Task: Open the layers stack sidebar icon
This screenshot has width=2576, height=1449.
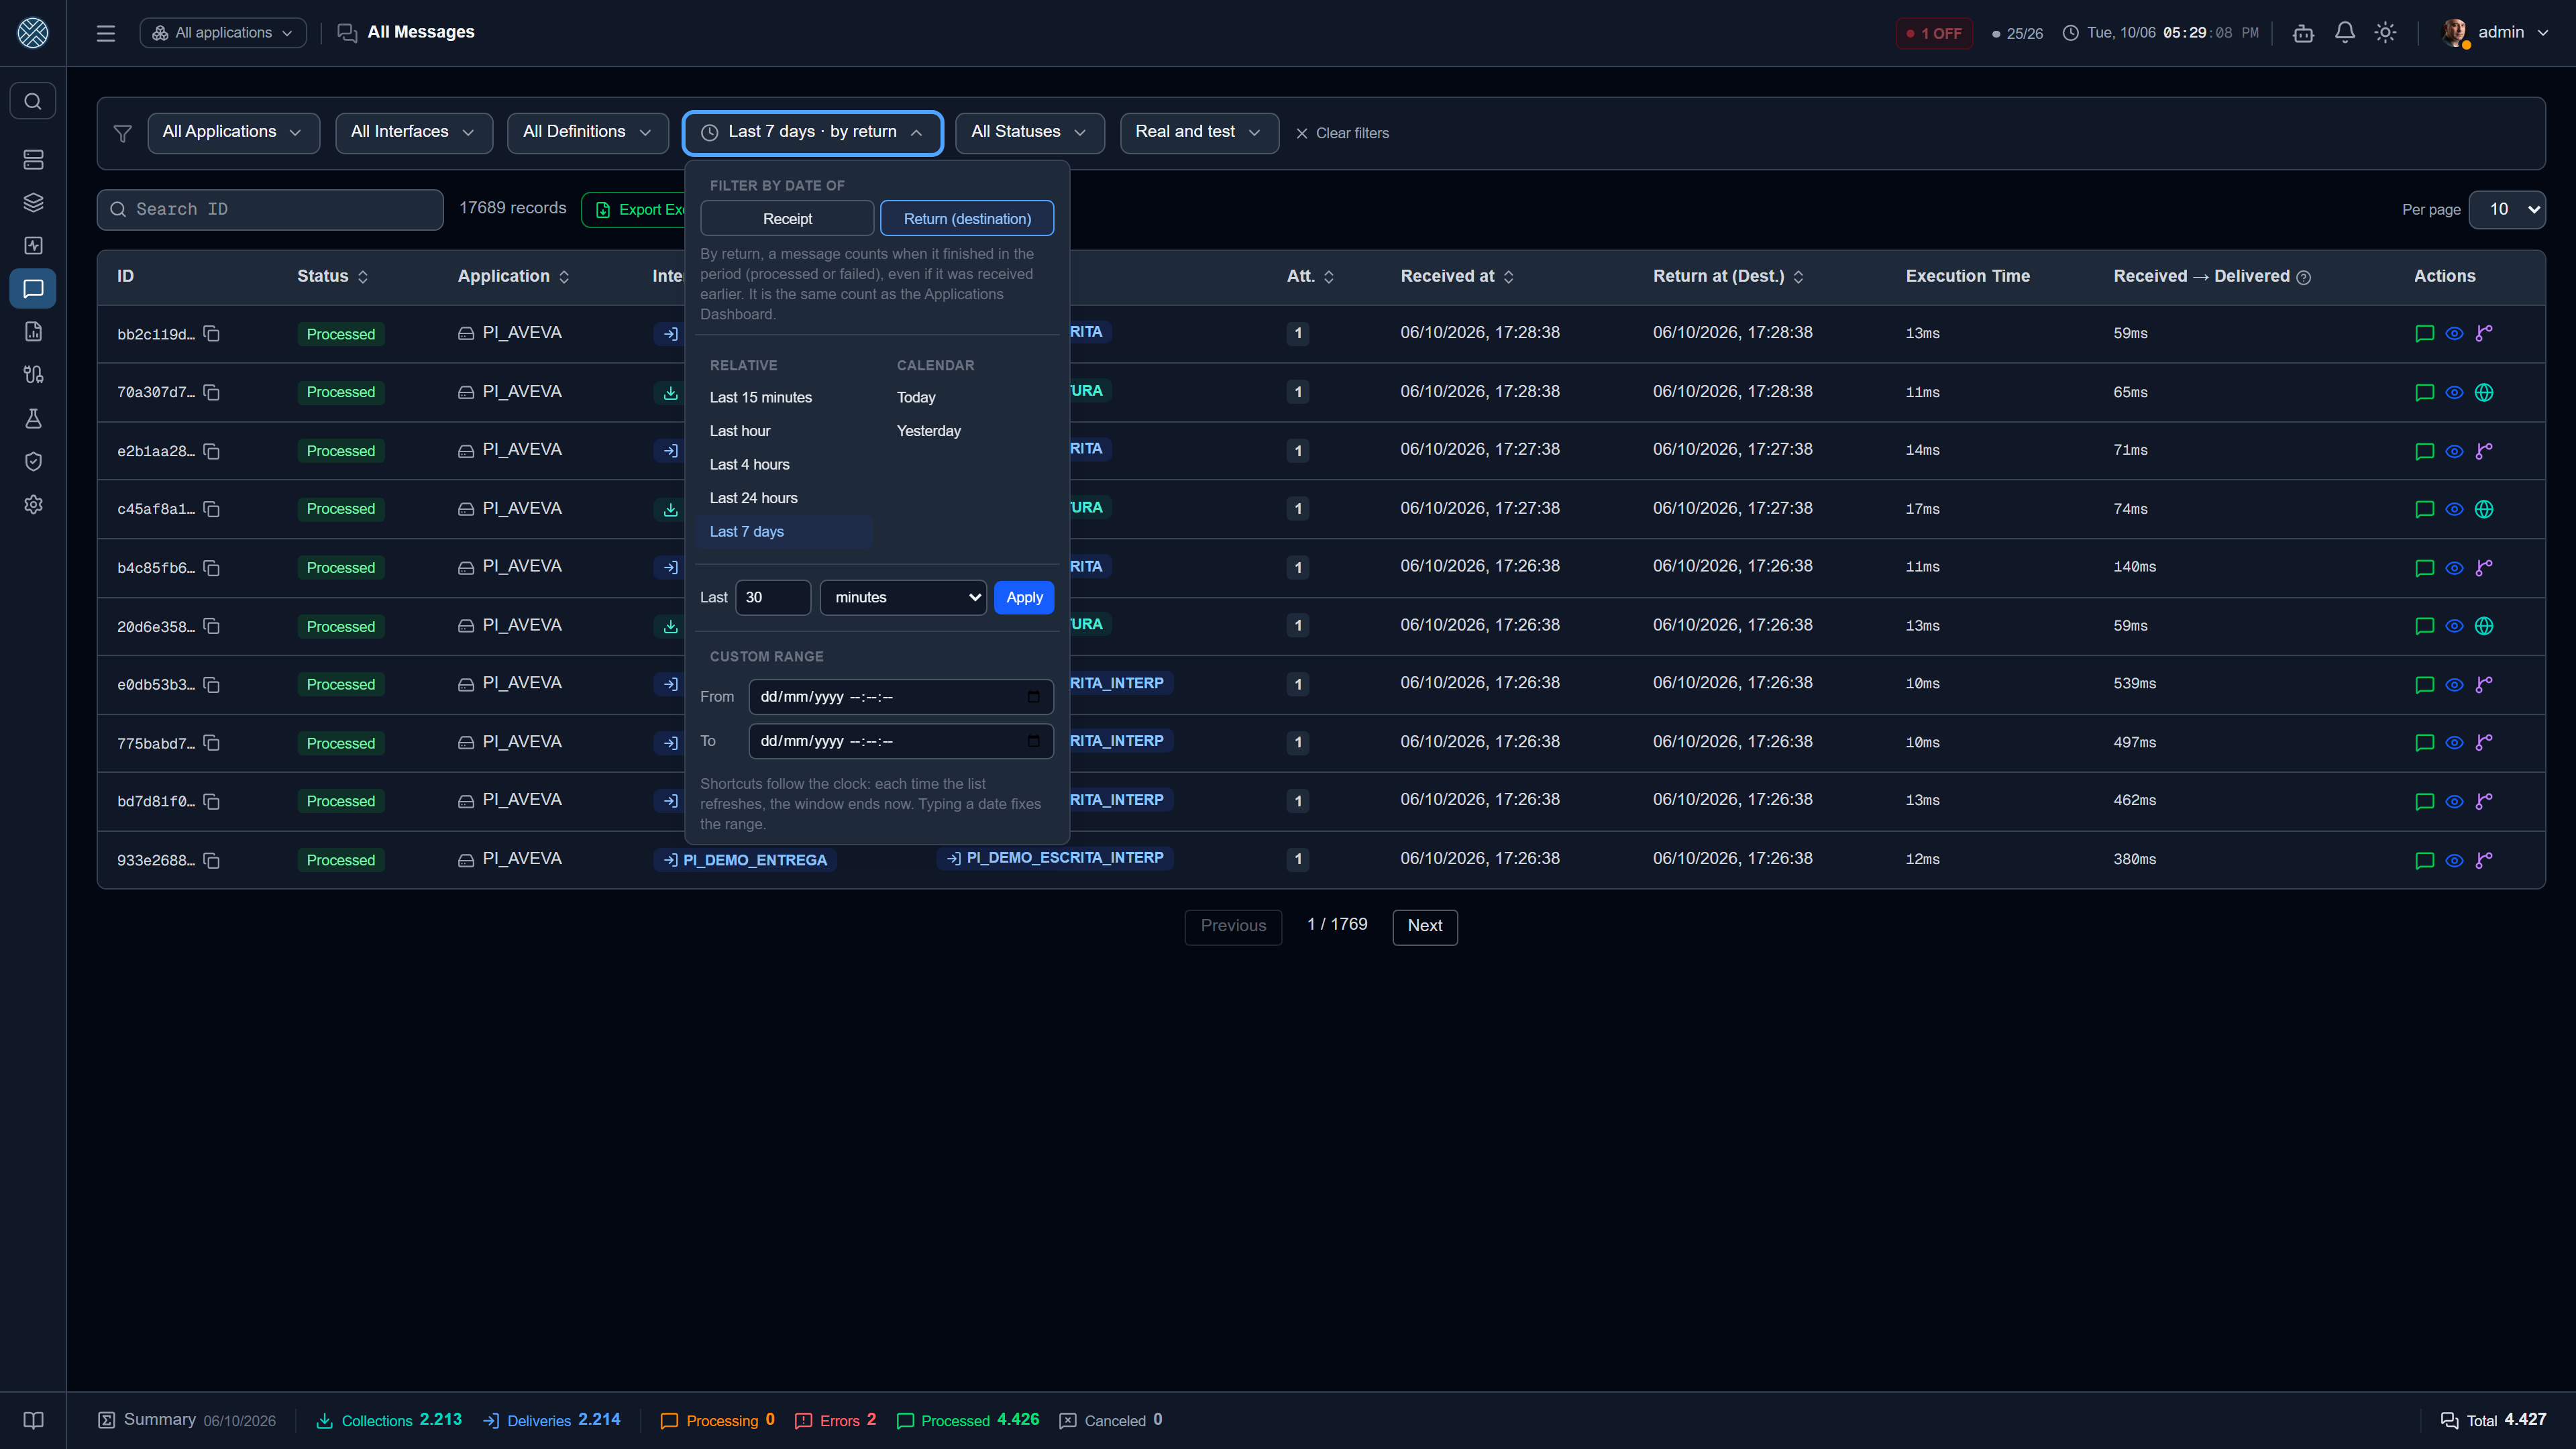Action: pyautogui.click(x=33, y=203)
